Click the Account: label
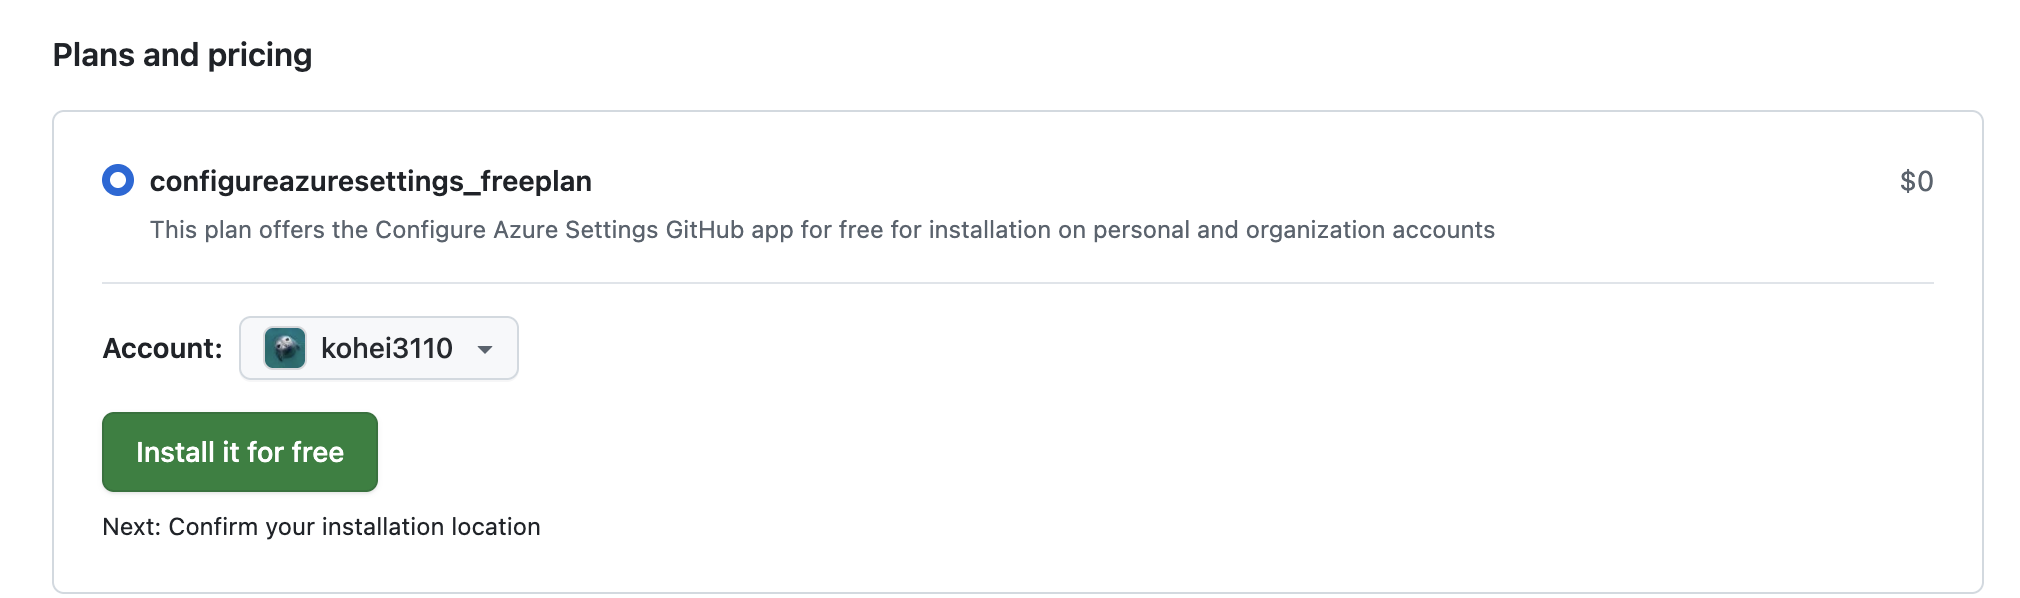The width and height of the screenshot is (2020, 598). click(x=161, y=348)
